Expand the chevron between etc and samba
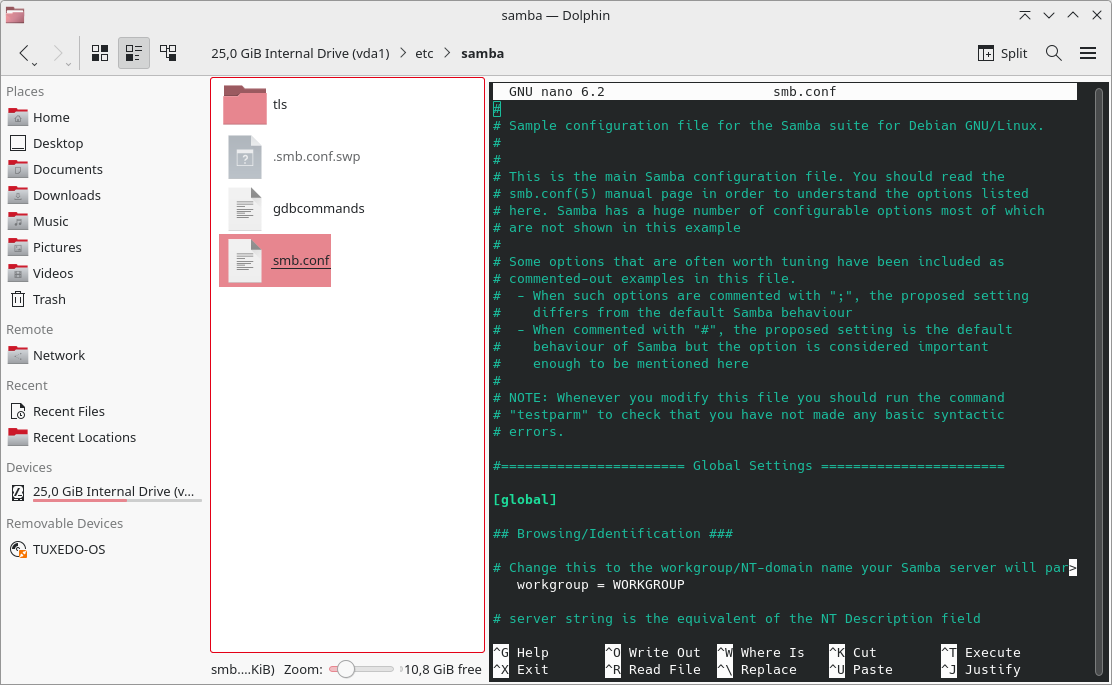Viewport: 1112px width, 685px height. coord(447,53)
